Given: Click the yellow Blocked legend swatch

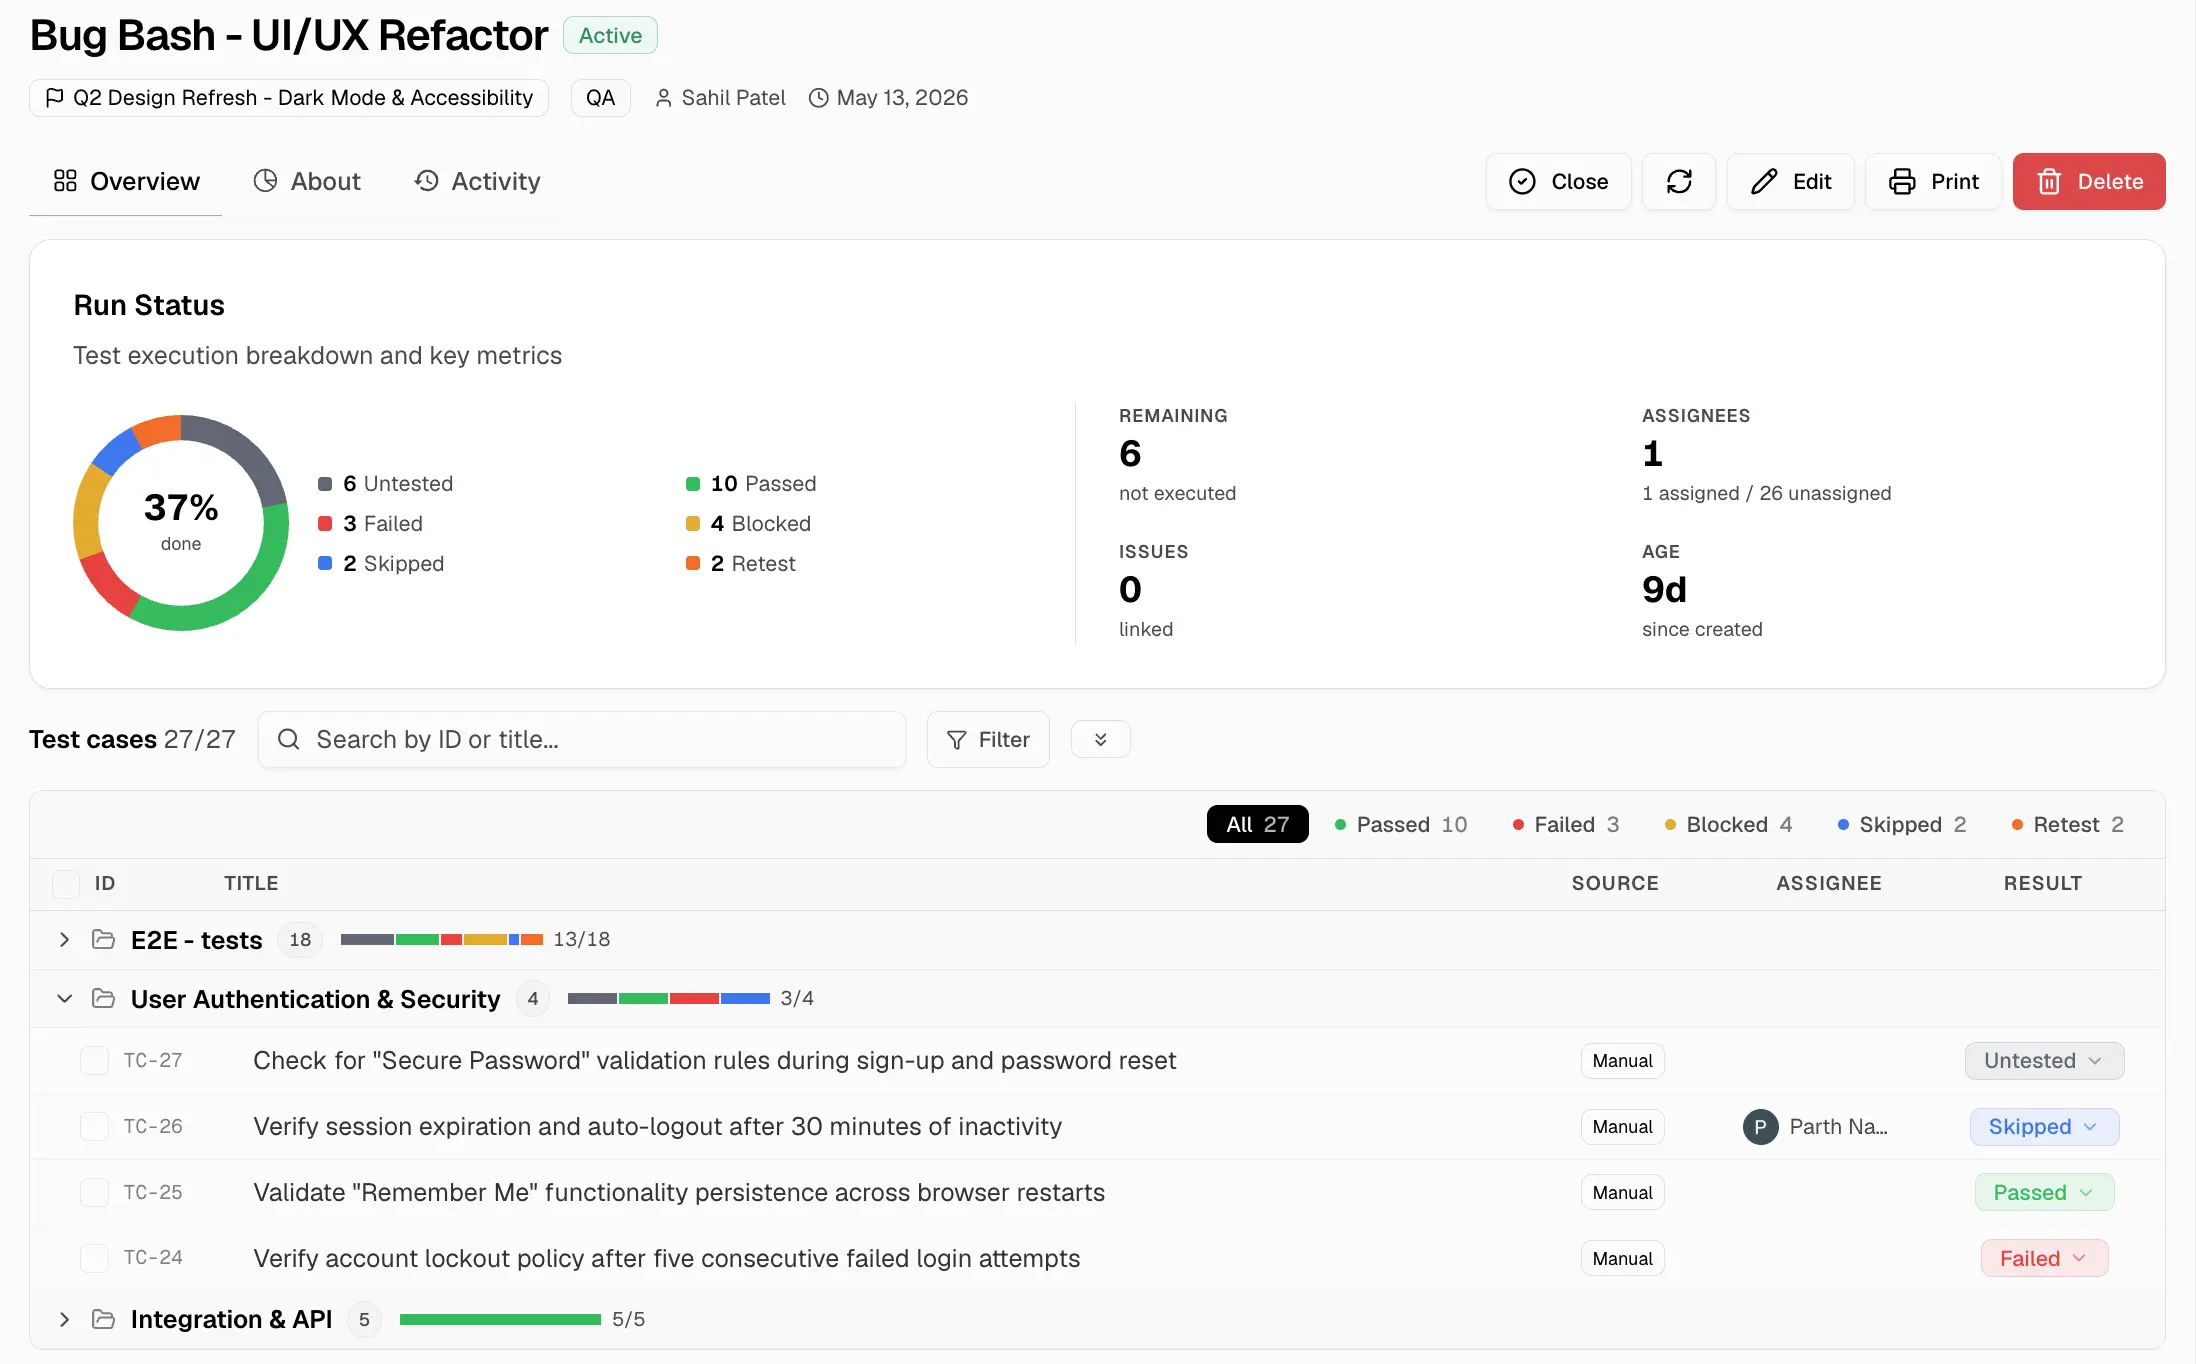Looking at the screenshot, I should 693,524.
